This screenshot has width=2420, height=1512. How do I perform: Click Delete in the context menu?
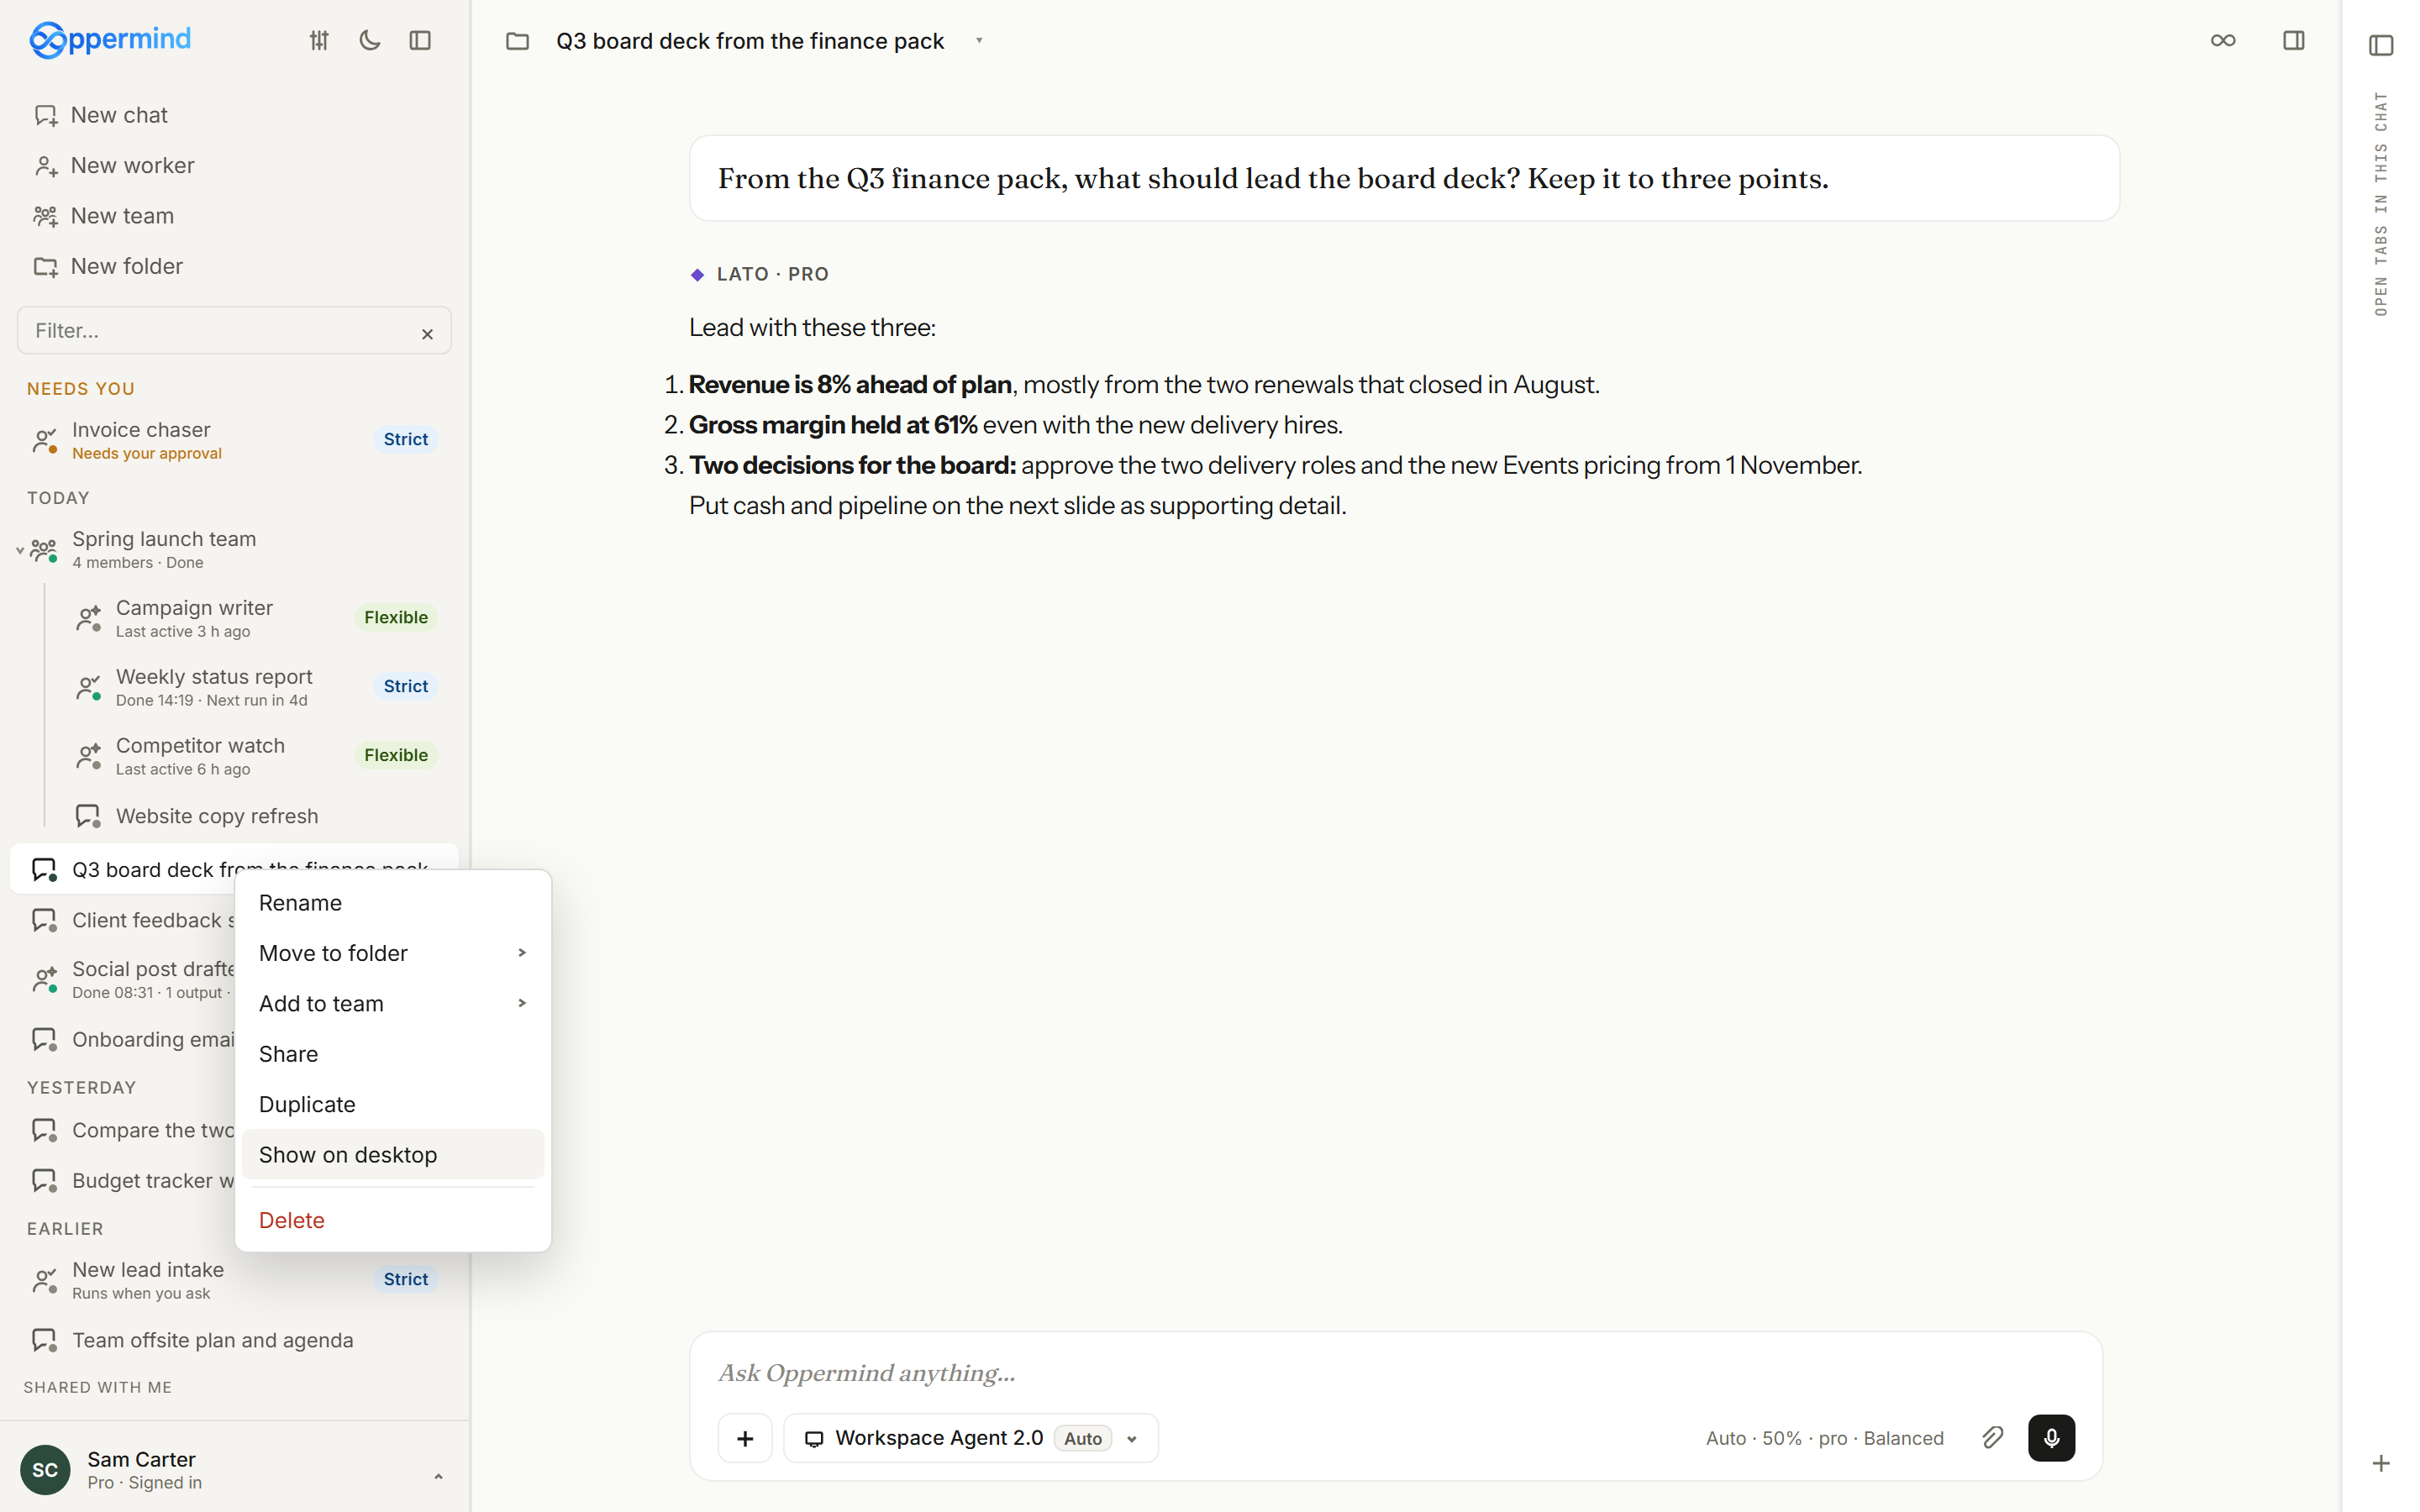pyautogui.click(x=392, y=1220)
